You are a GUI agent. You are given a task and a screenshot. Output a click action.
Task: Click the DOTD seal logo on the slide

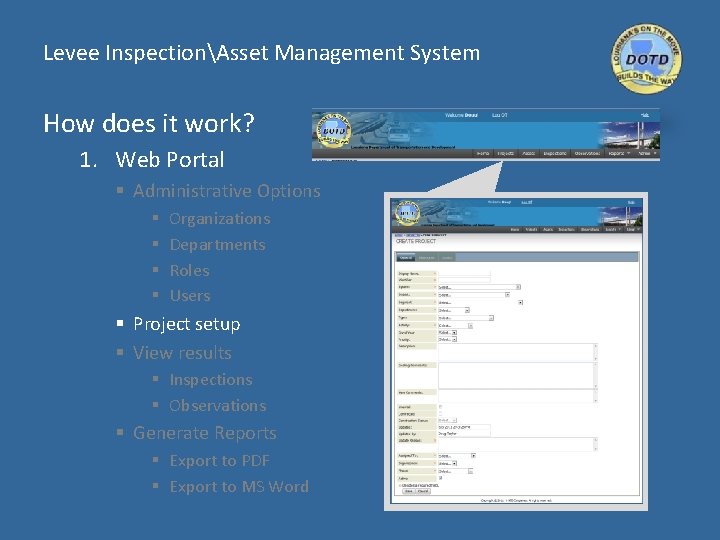click(647, 58)
